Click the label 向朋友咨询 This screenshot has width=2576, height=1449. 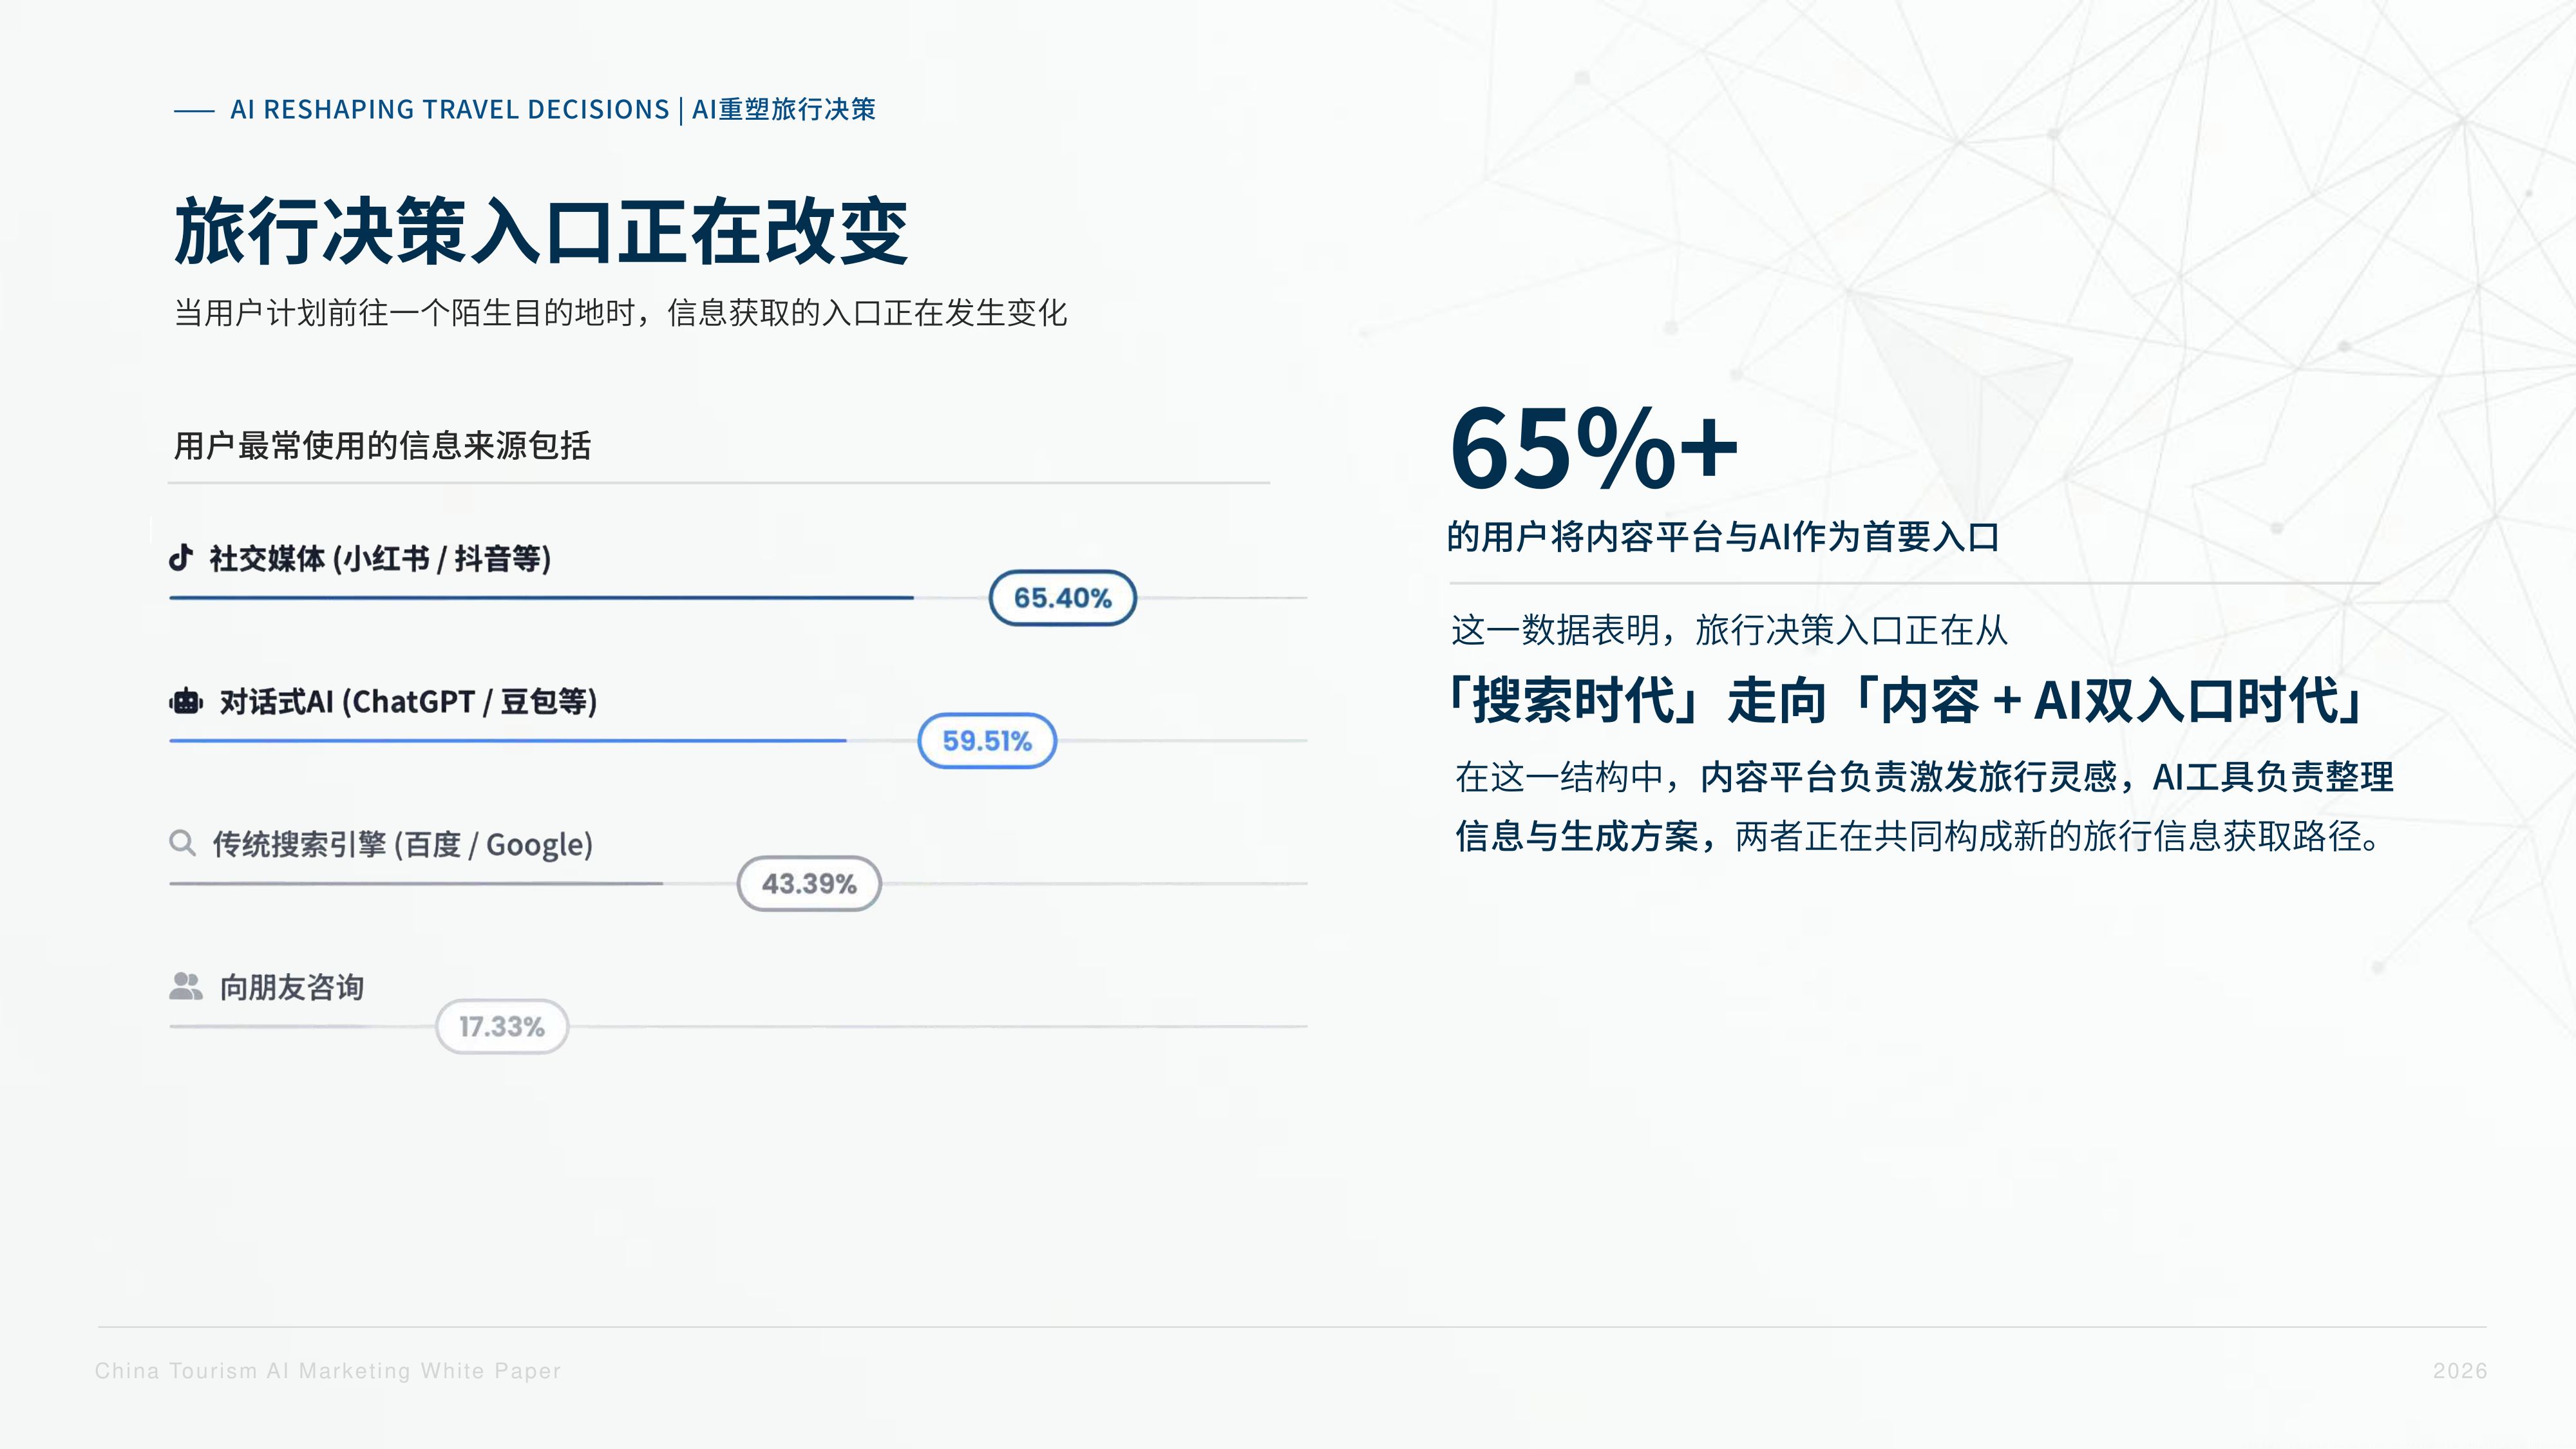point(292,987)
